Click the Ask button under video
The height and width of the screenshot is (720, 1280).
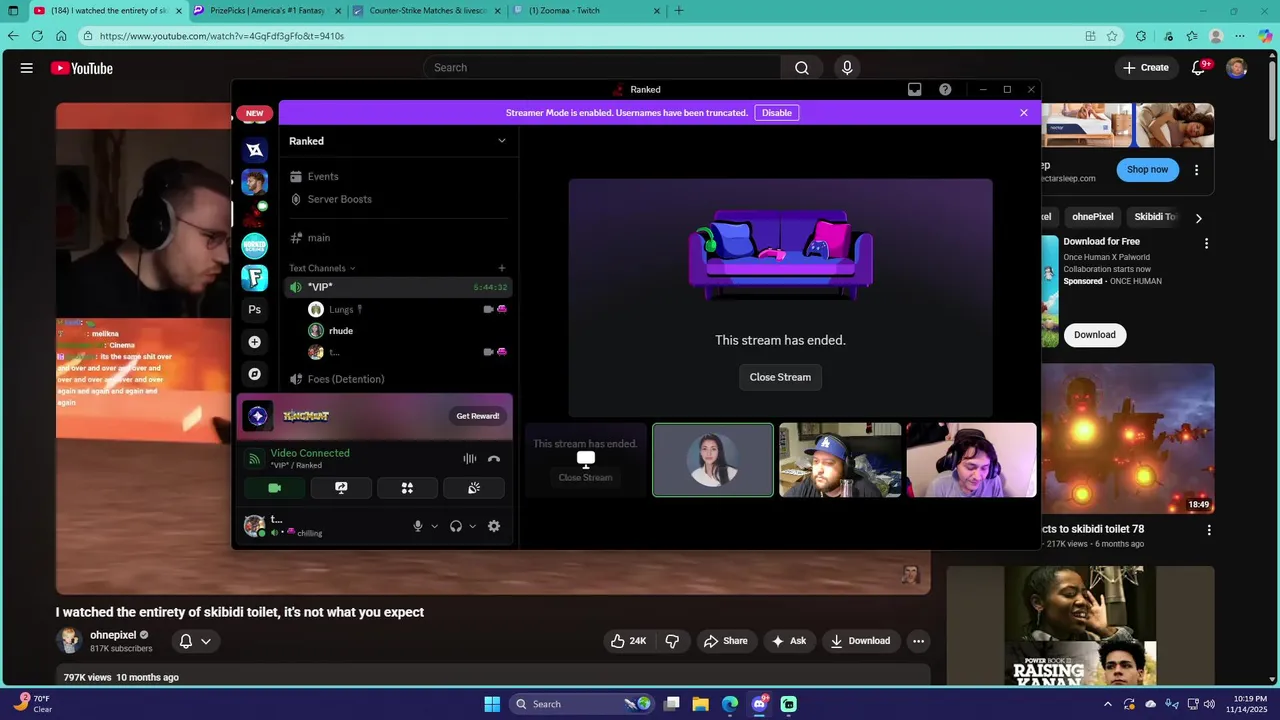[789, 641]
